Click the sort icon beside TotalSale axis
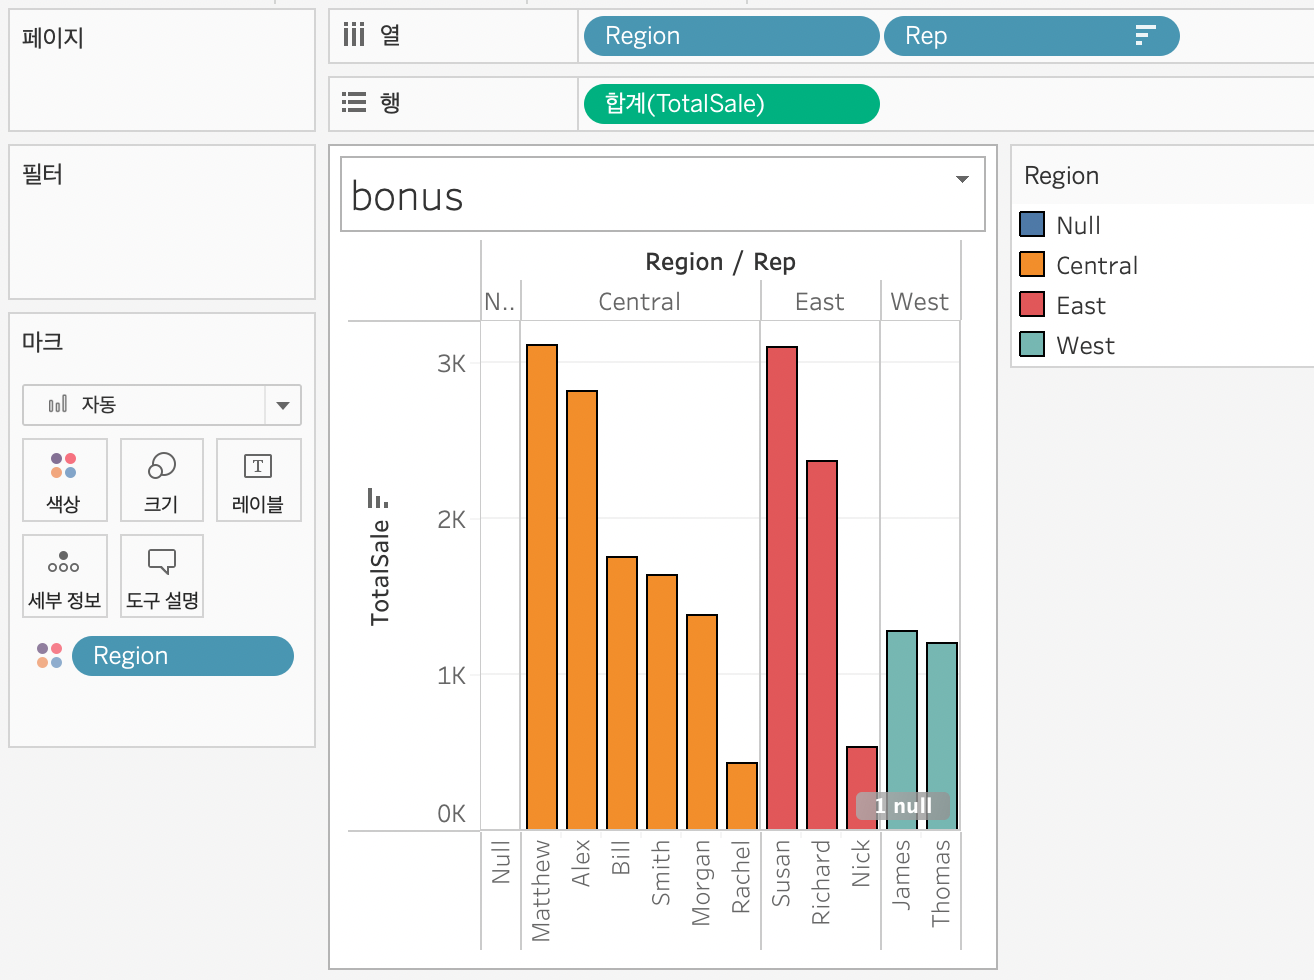Image resolution: width=1314 pixels, height=980 pixels. pyautogui.click(x=377, y=498)
